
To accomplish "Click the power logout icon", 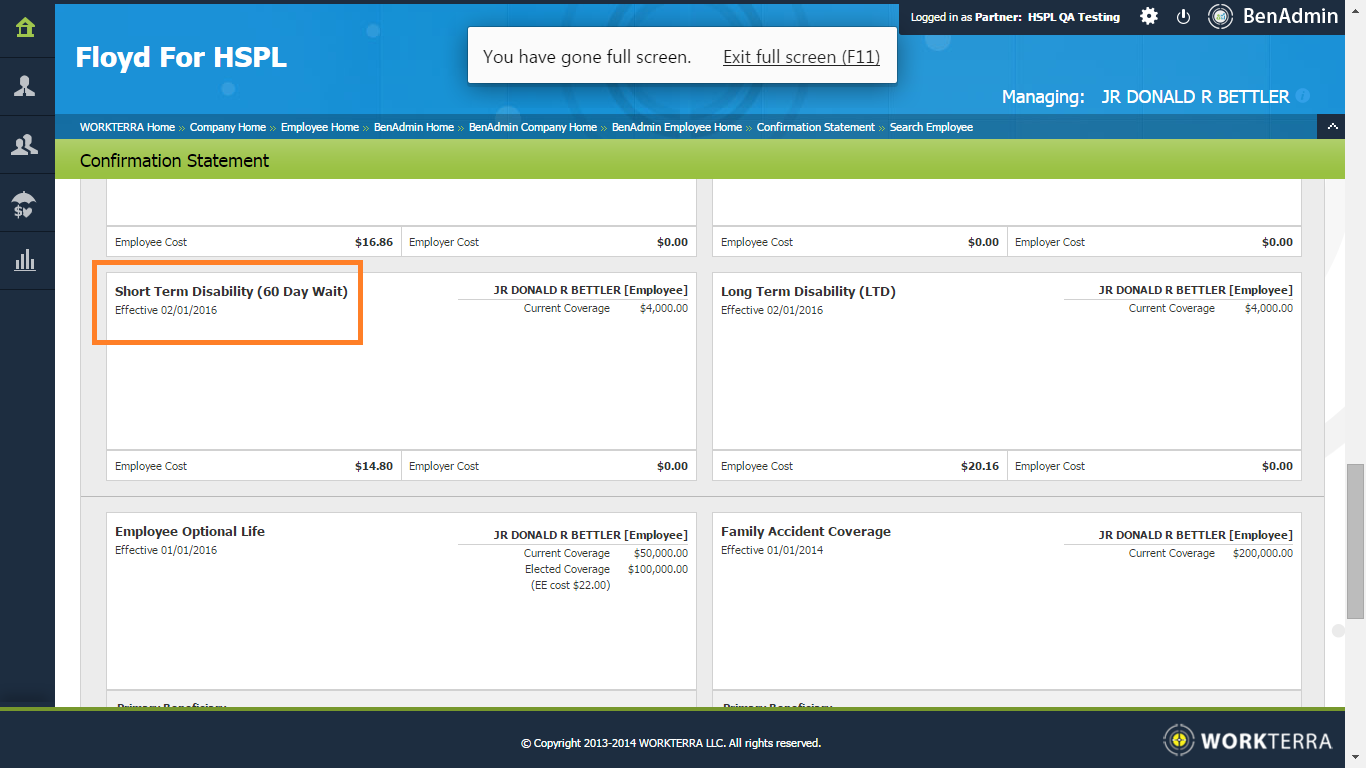I will coord(1183,17).
